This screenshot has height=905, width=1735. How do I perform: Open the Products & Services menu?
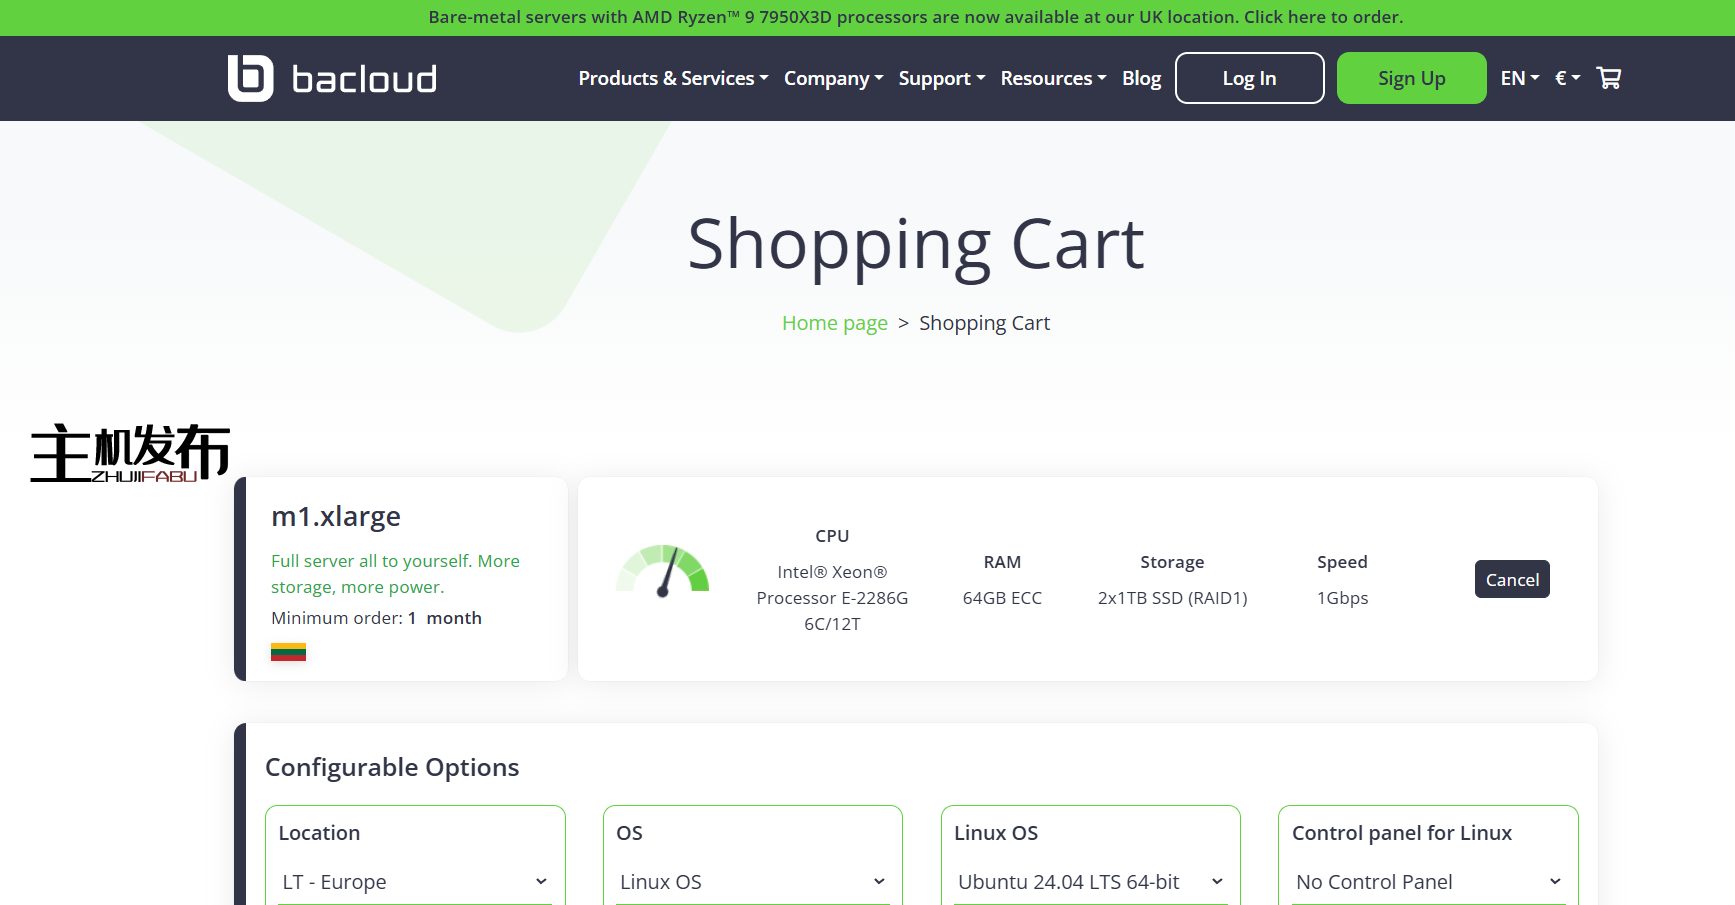(x=673, y=78)
